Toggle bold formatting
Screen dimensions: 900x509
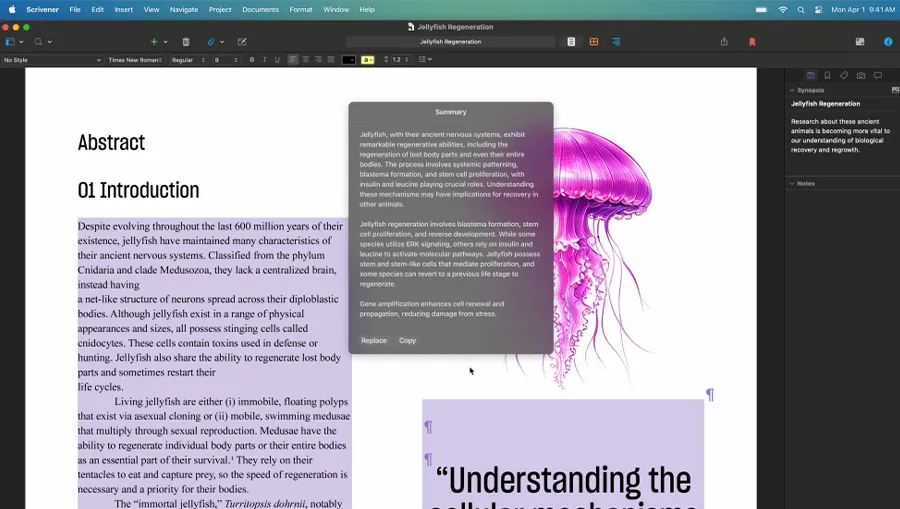(x=251, y=60)
